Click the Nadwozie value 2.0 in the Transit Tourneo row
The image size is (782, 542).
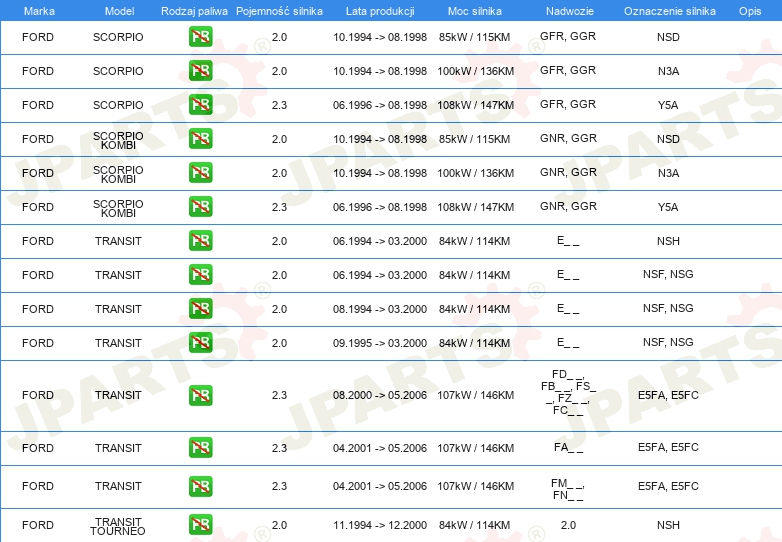pyautogui.click(x=568, y=525)
